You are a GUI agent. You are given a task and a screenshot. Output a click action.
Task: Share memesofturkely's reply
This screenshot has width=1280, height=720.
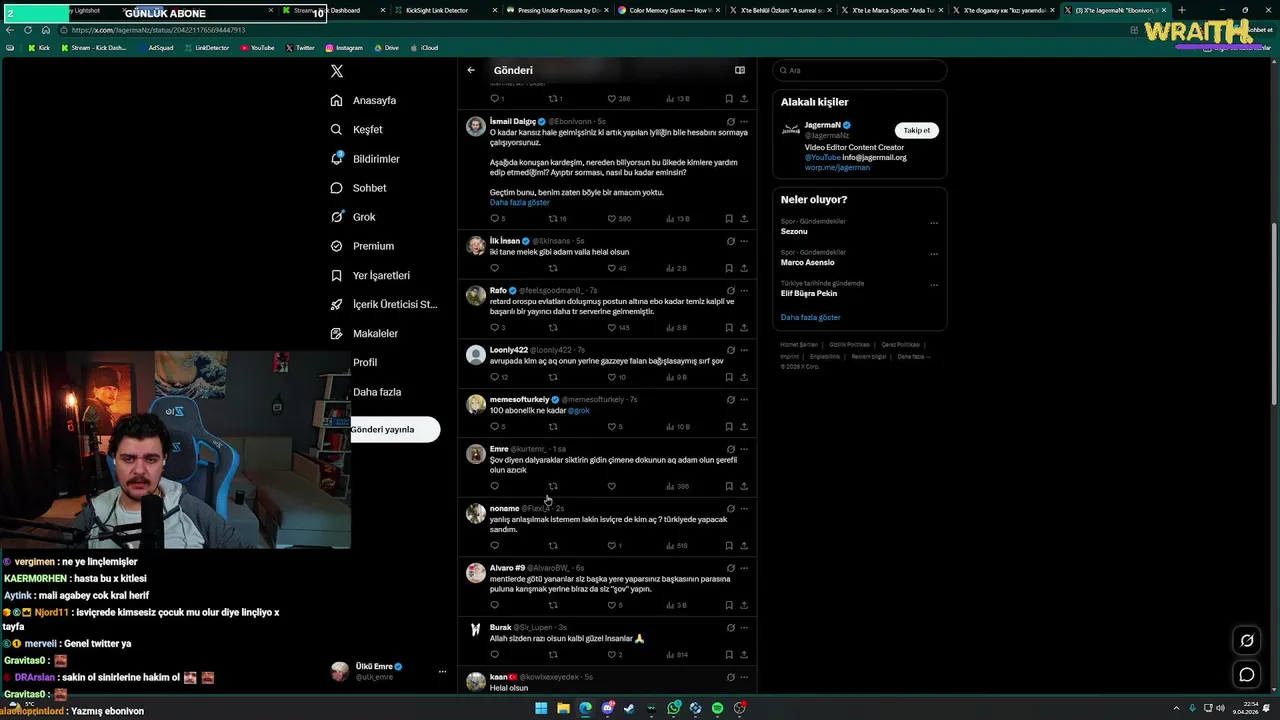[x=744, y=427]
